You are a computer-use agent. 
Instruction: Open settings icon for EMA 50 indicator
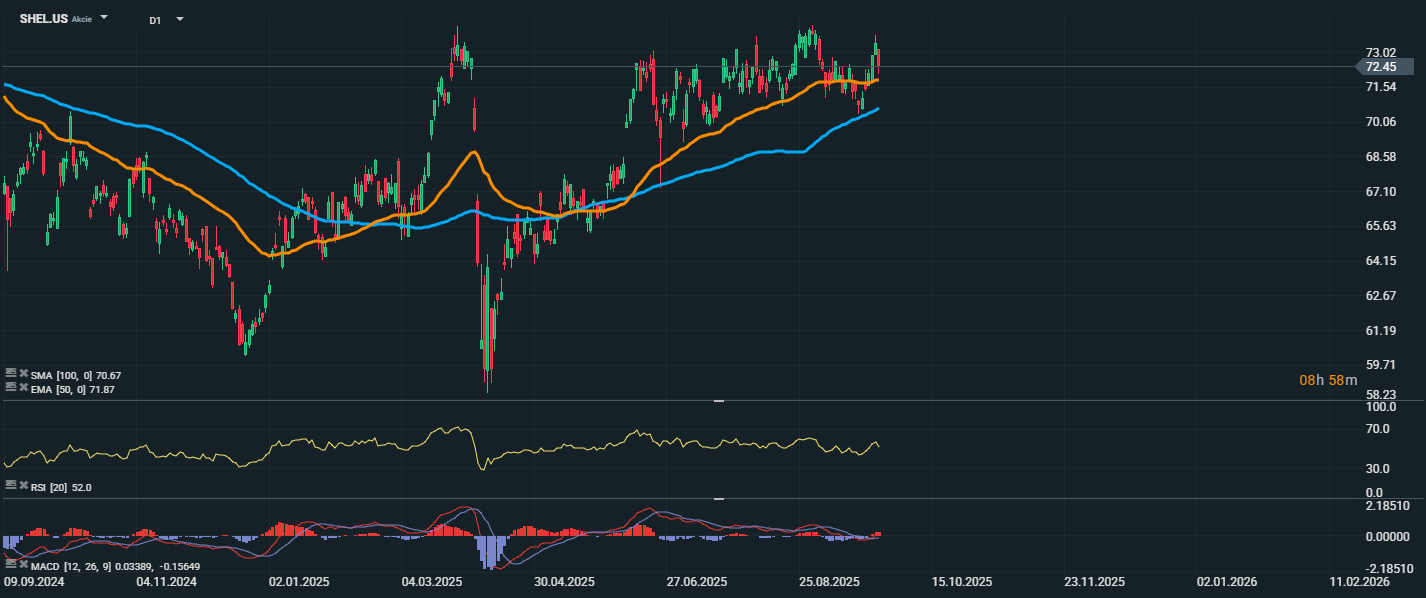(10, 386)
